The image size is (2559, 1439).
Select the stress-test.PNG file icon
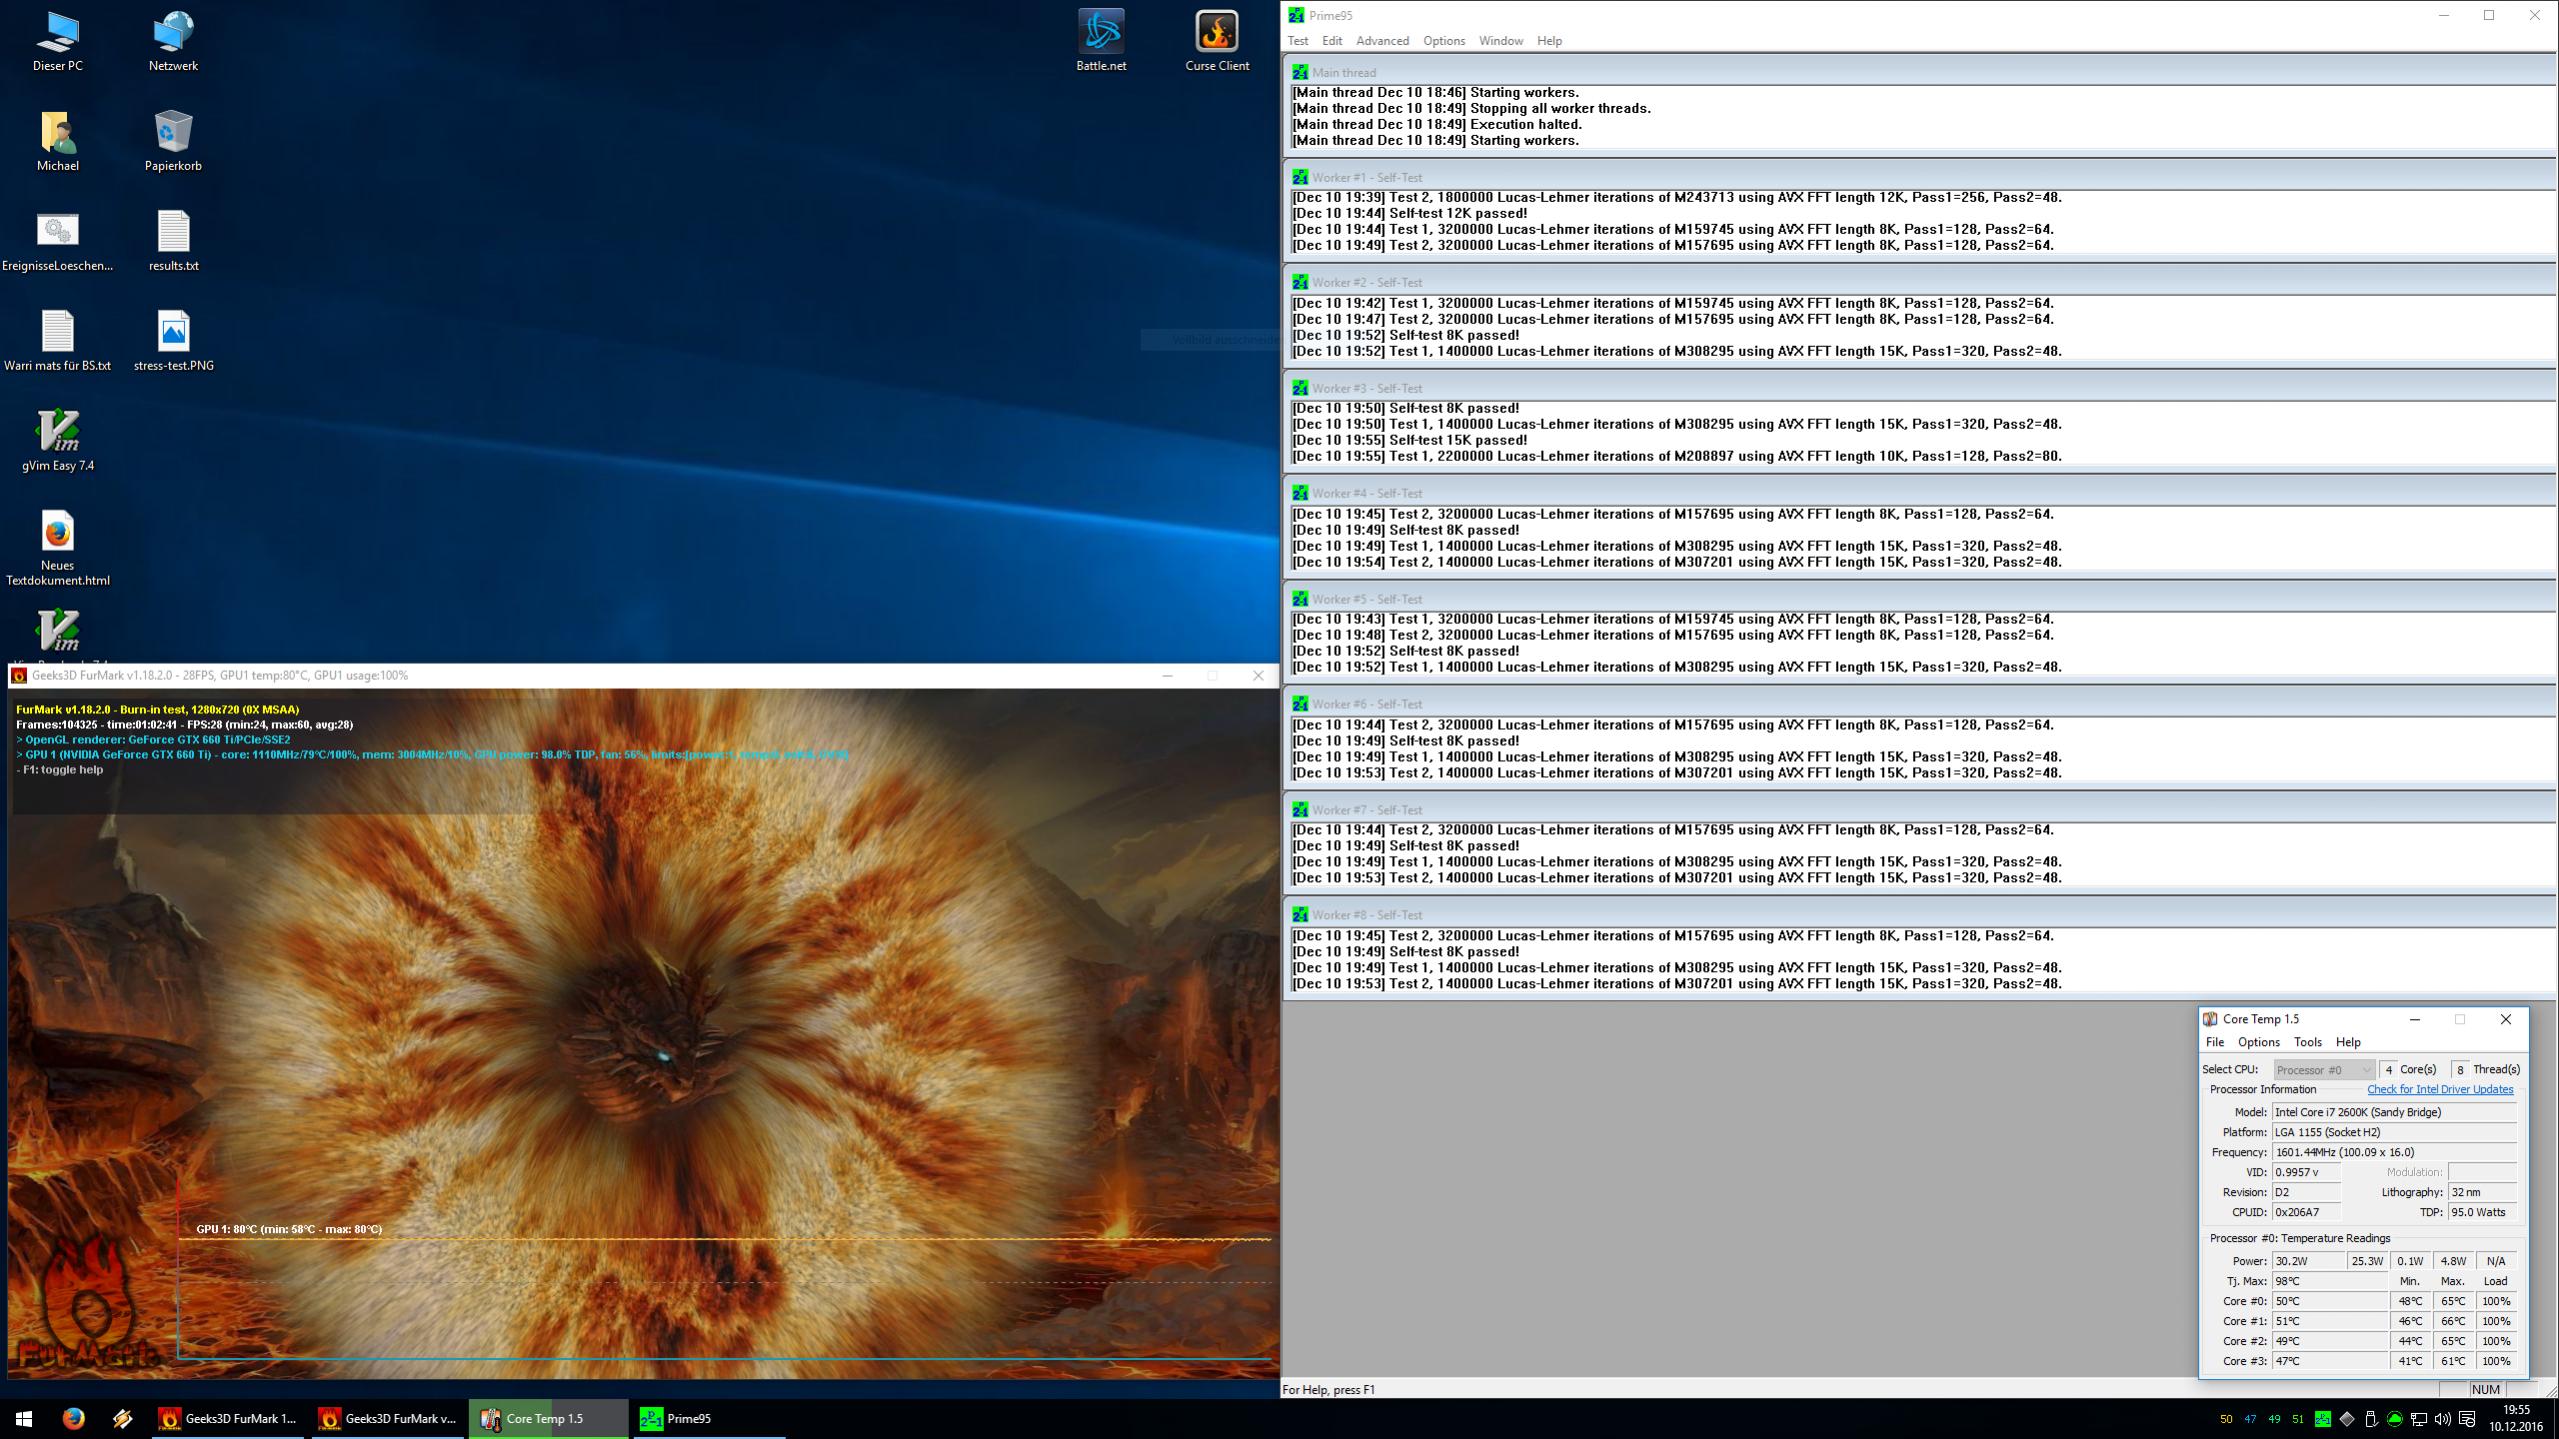pos(173,331)
